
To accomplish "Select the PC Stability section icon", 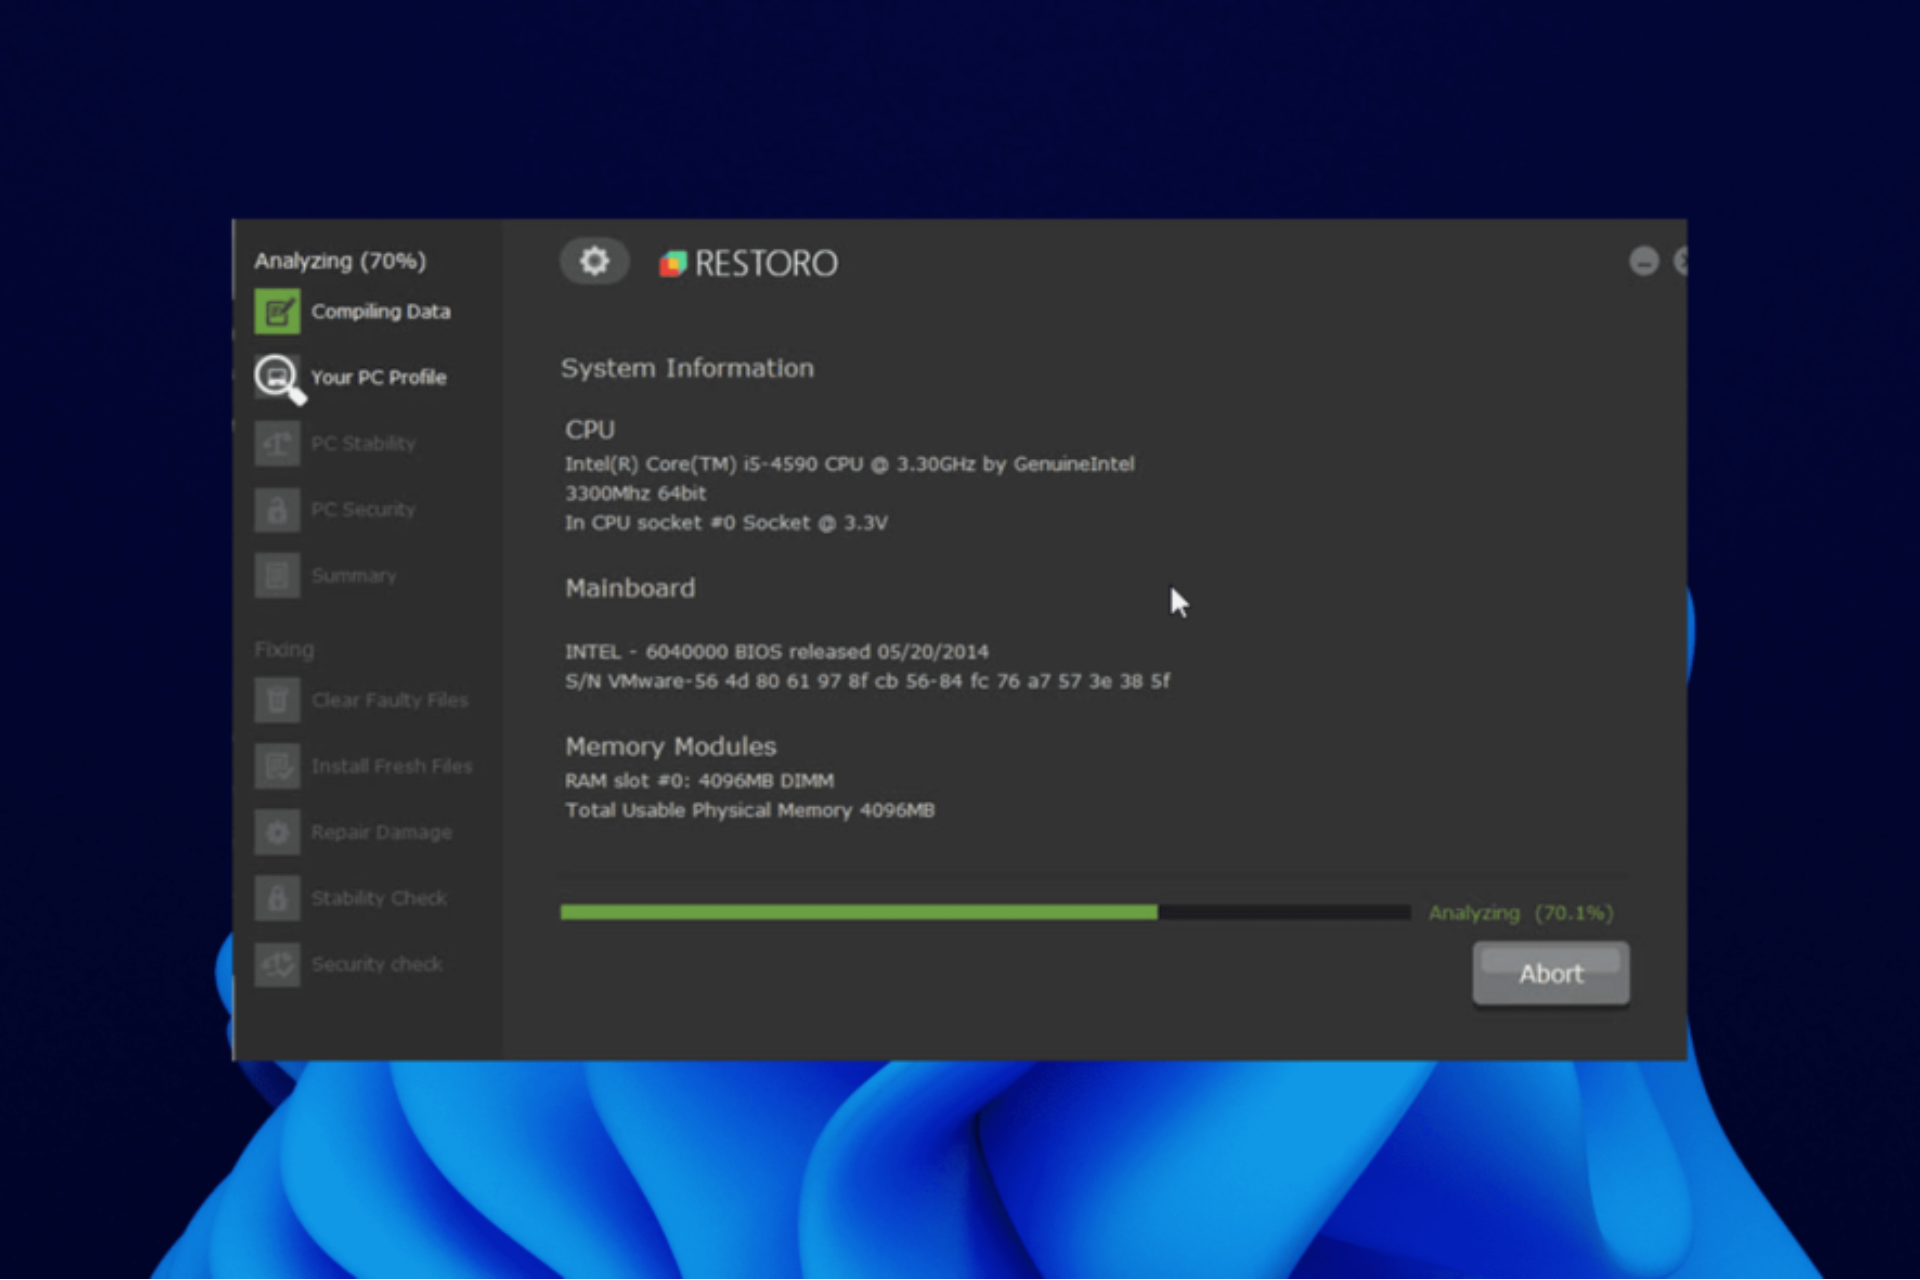I will point(279,443).
